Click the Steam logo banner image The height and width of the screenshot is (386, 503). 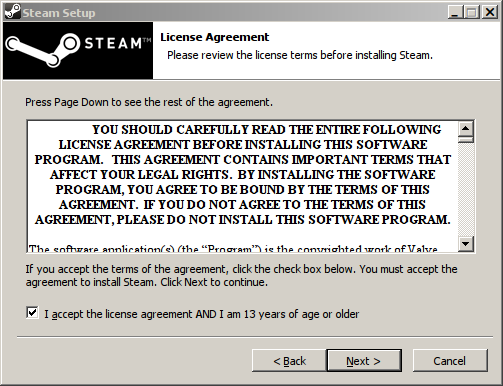(78, 51)
